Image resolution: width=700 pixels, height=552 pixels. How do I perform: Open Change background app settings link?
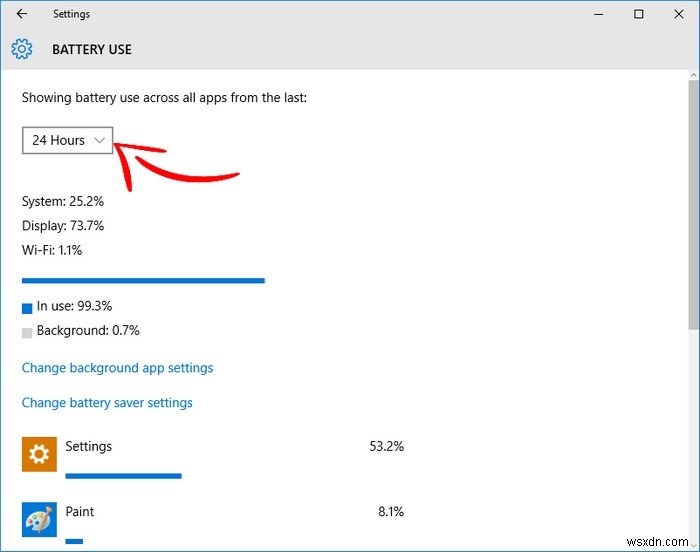point(117,368)
